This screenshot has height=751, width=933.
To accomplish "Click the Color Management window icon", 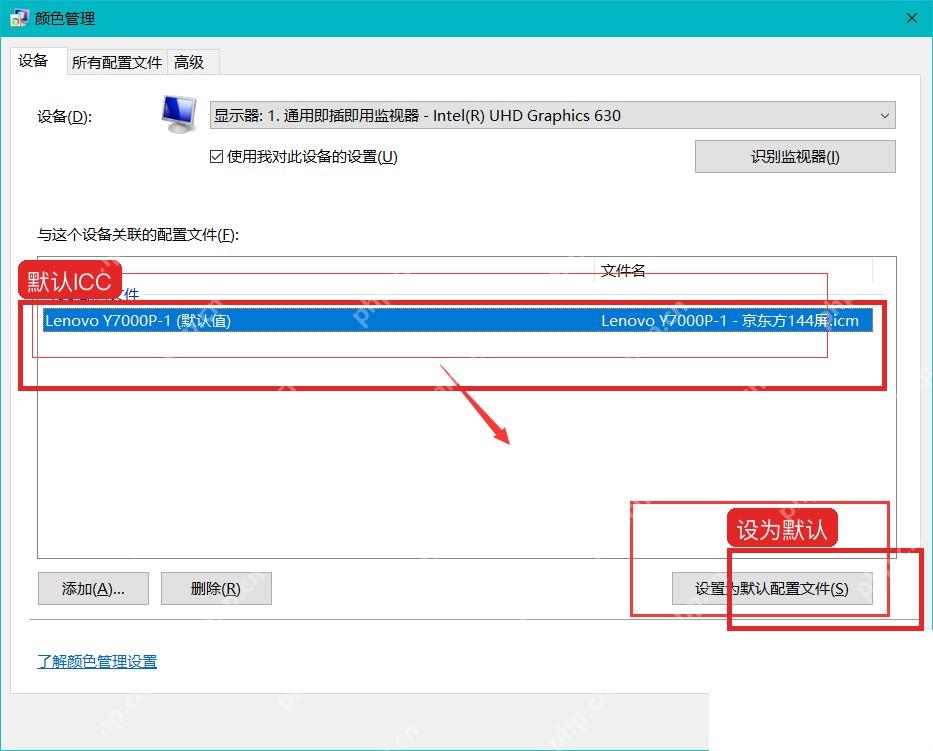I will click(x=18, y=18).
